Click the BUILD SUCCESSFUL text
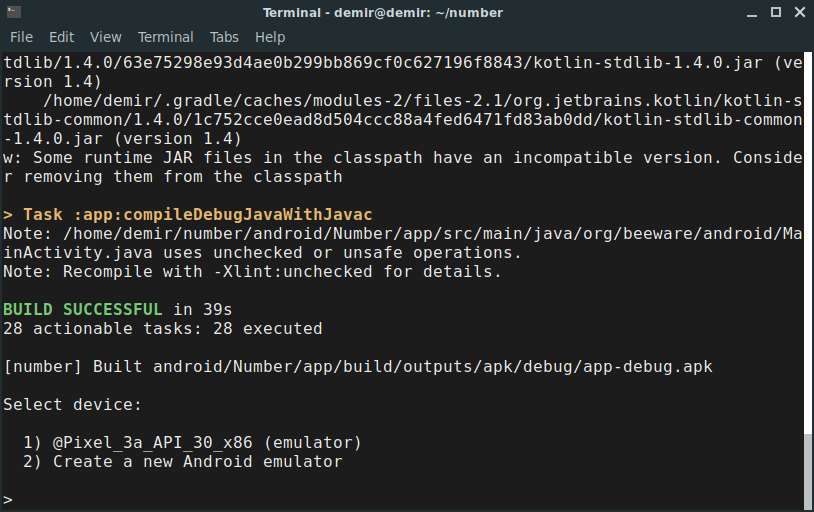 tap(83, 309)
